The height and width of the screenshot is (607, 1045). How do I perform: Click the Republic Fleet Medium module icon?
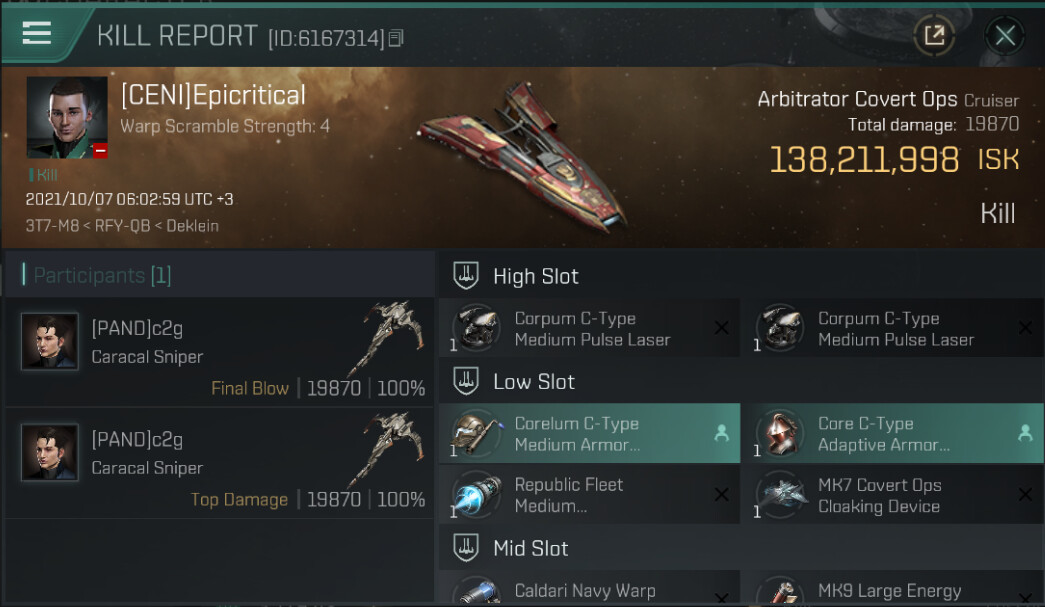tap(477, 495)
